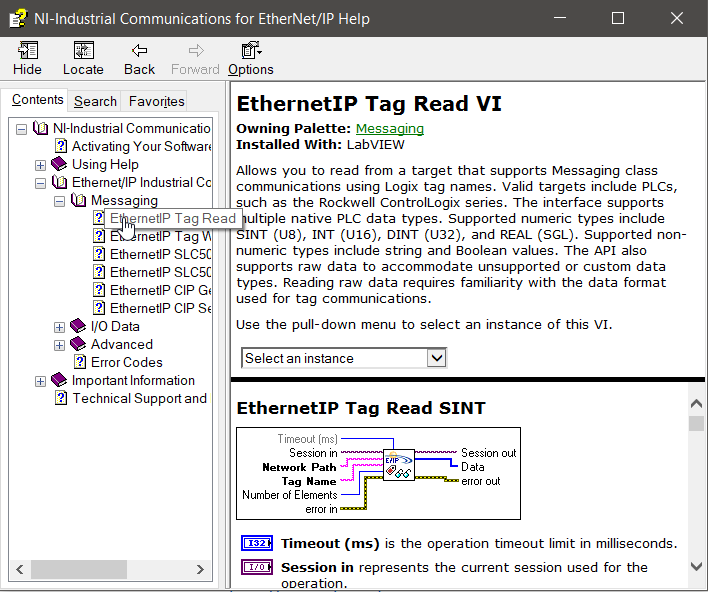Viewport: 708px width, 592px height.
Task: Open the Error Codes topic
Action: coord(126,362)
